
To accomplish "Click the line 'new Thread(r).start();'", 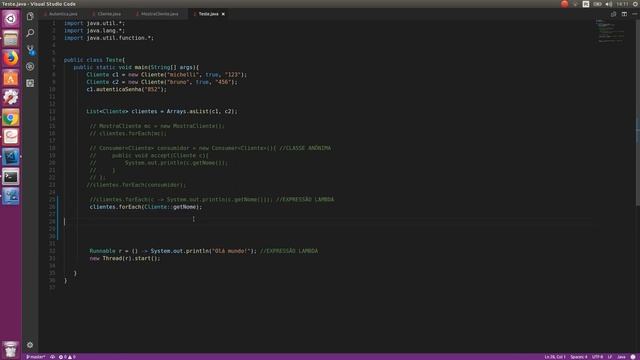I will tap(125, 258).
